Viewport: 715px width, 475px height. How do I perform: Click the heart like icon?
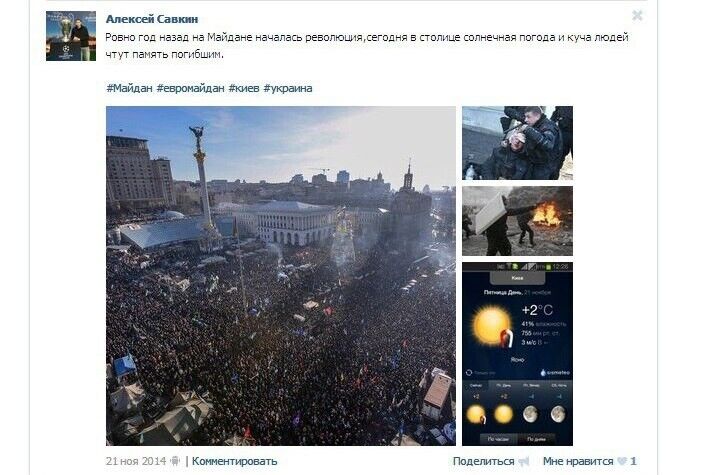622,461
